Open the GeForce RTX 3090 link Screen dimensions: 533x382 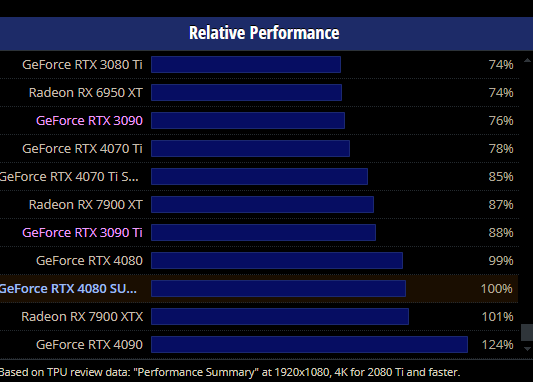click(x=89, y=121)
